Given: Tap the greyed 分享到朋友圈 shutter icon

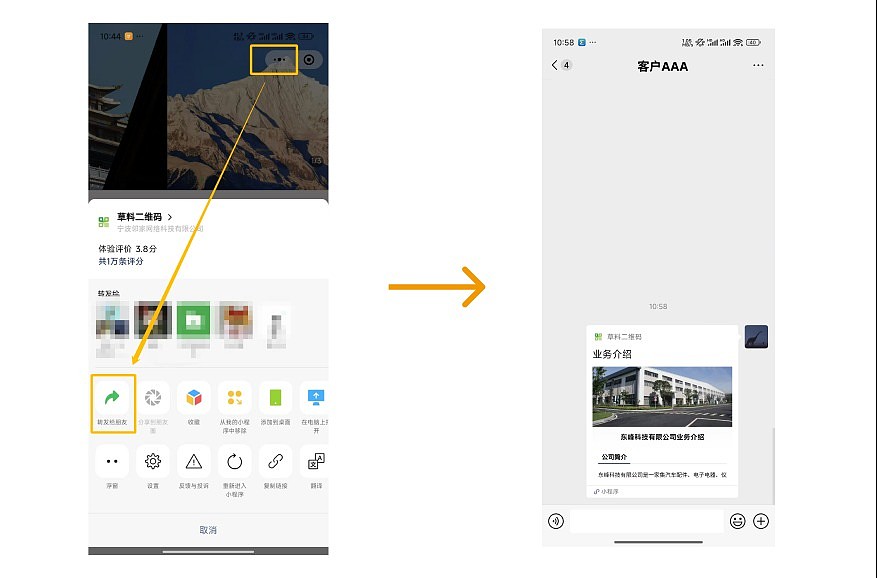Looking at the screenshot, I should tap(153, 398).
